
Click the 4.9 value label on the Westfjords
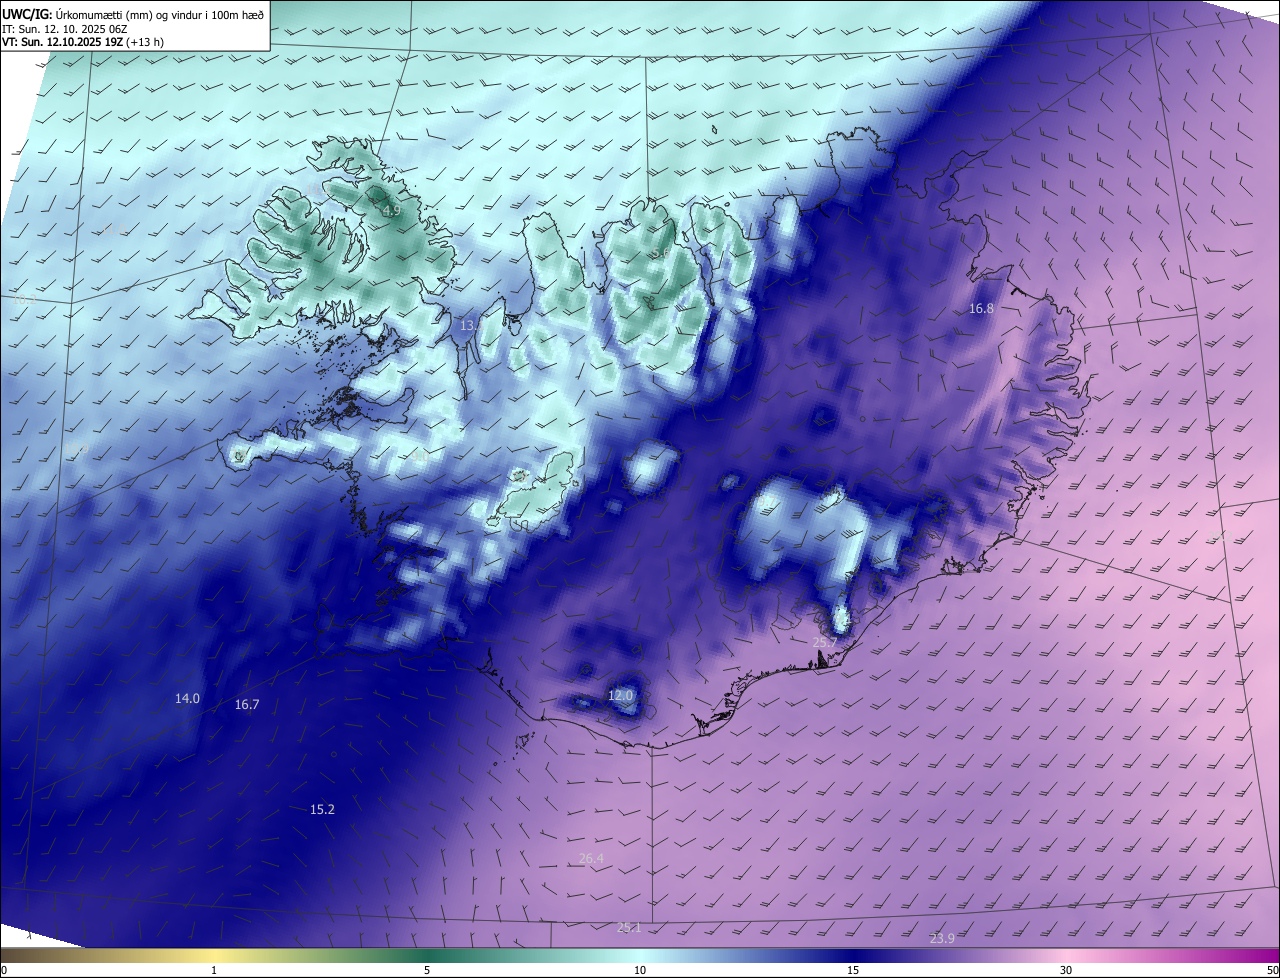point(391,211)
